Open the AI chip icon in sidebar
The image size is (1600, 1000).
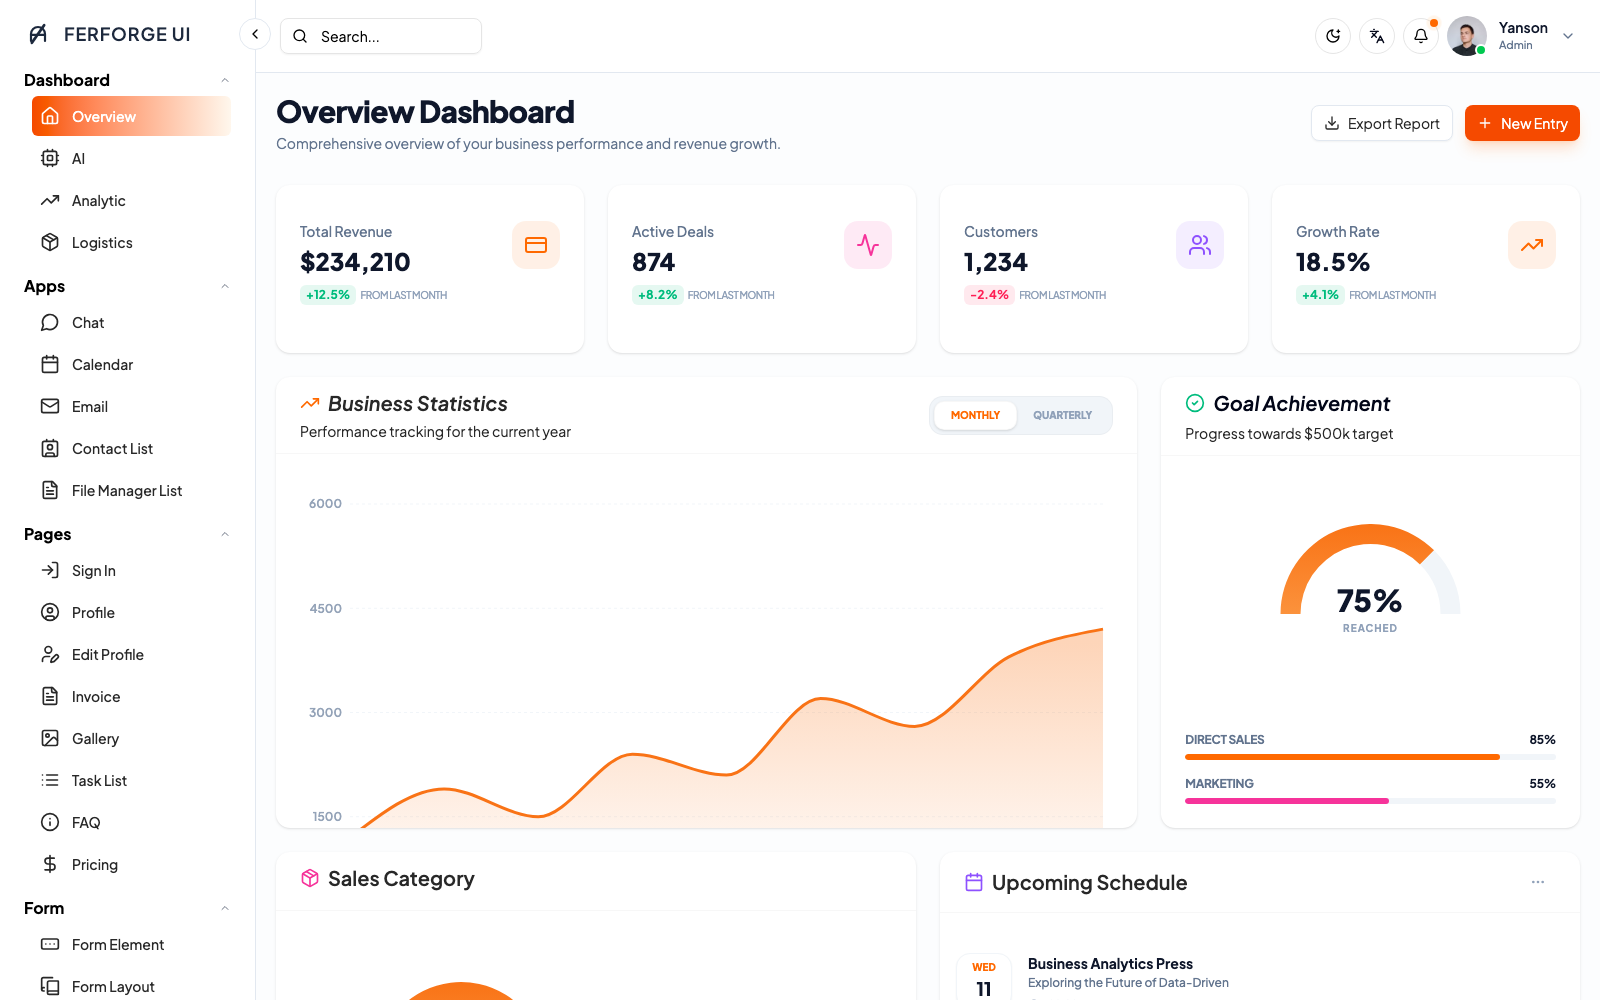click(50, 158)
